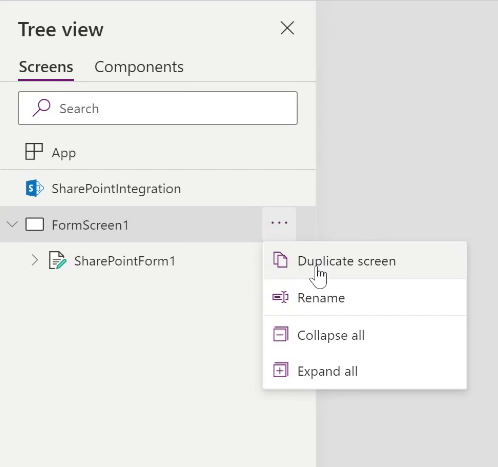The width and height of the screenshot is (498, 467).
Task: Click the Expand all plus icon
Action: [x=281, y=370]
